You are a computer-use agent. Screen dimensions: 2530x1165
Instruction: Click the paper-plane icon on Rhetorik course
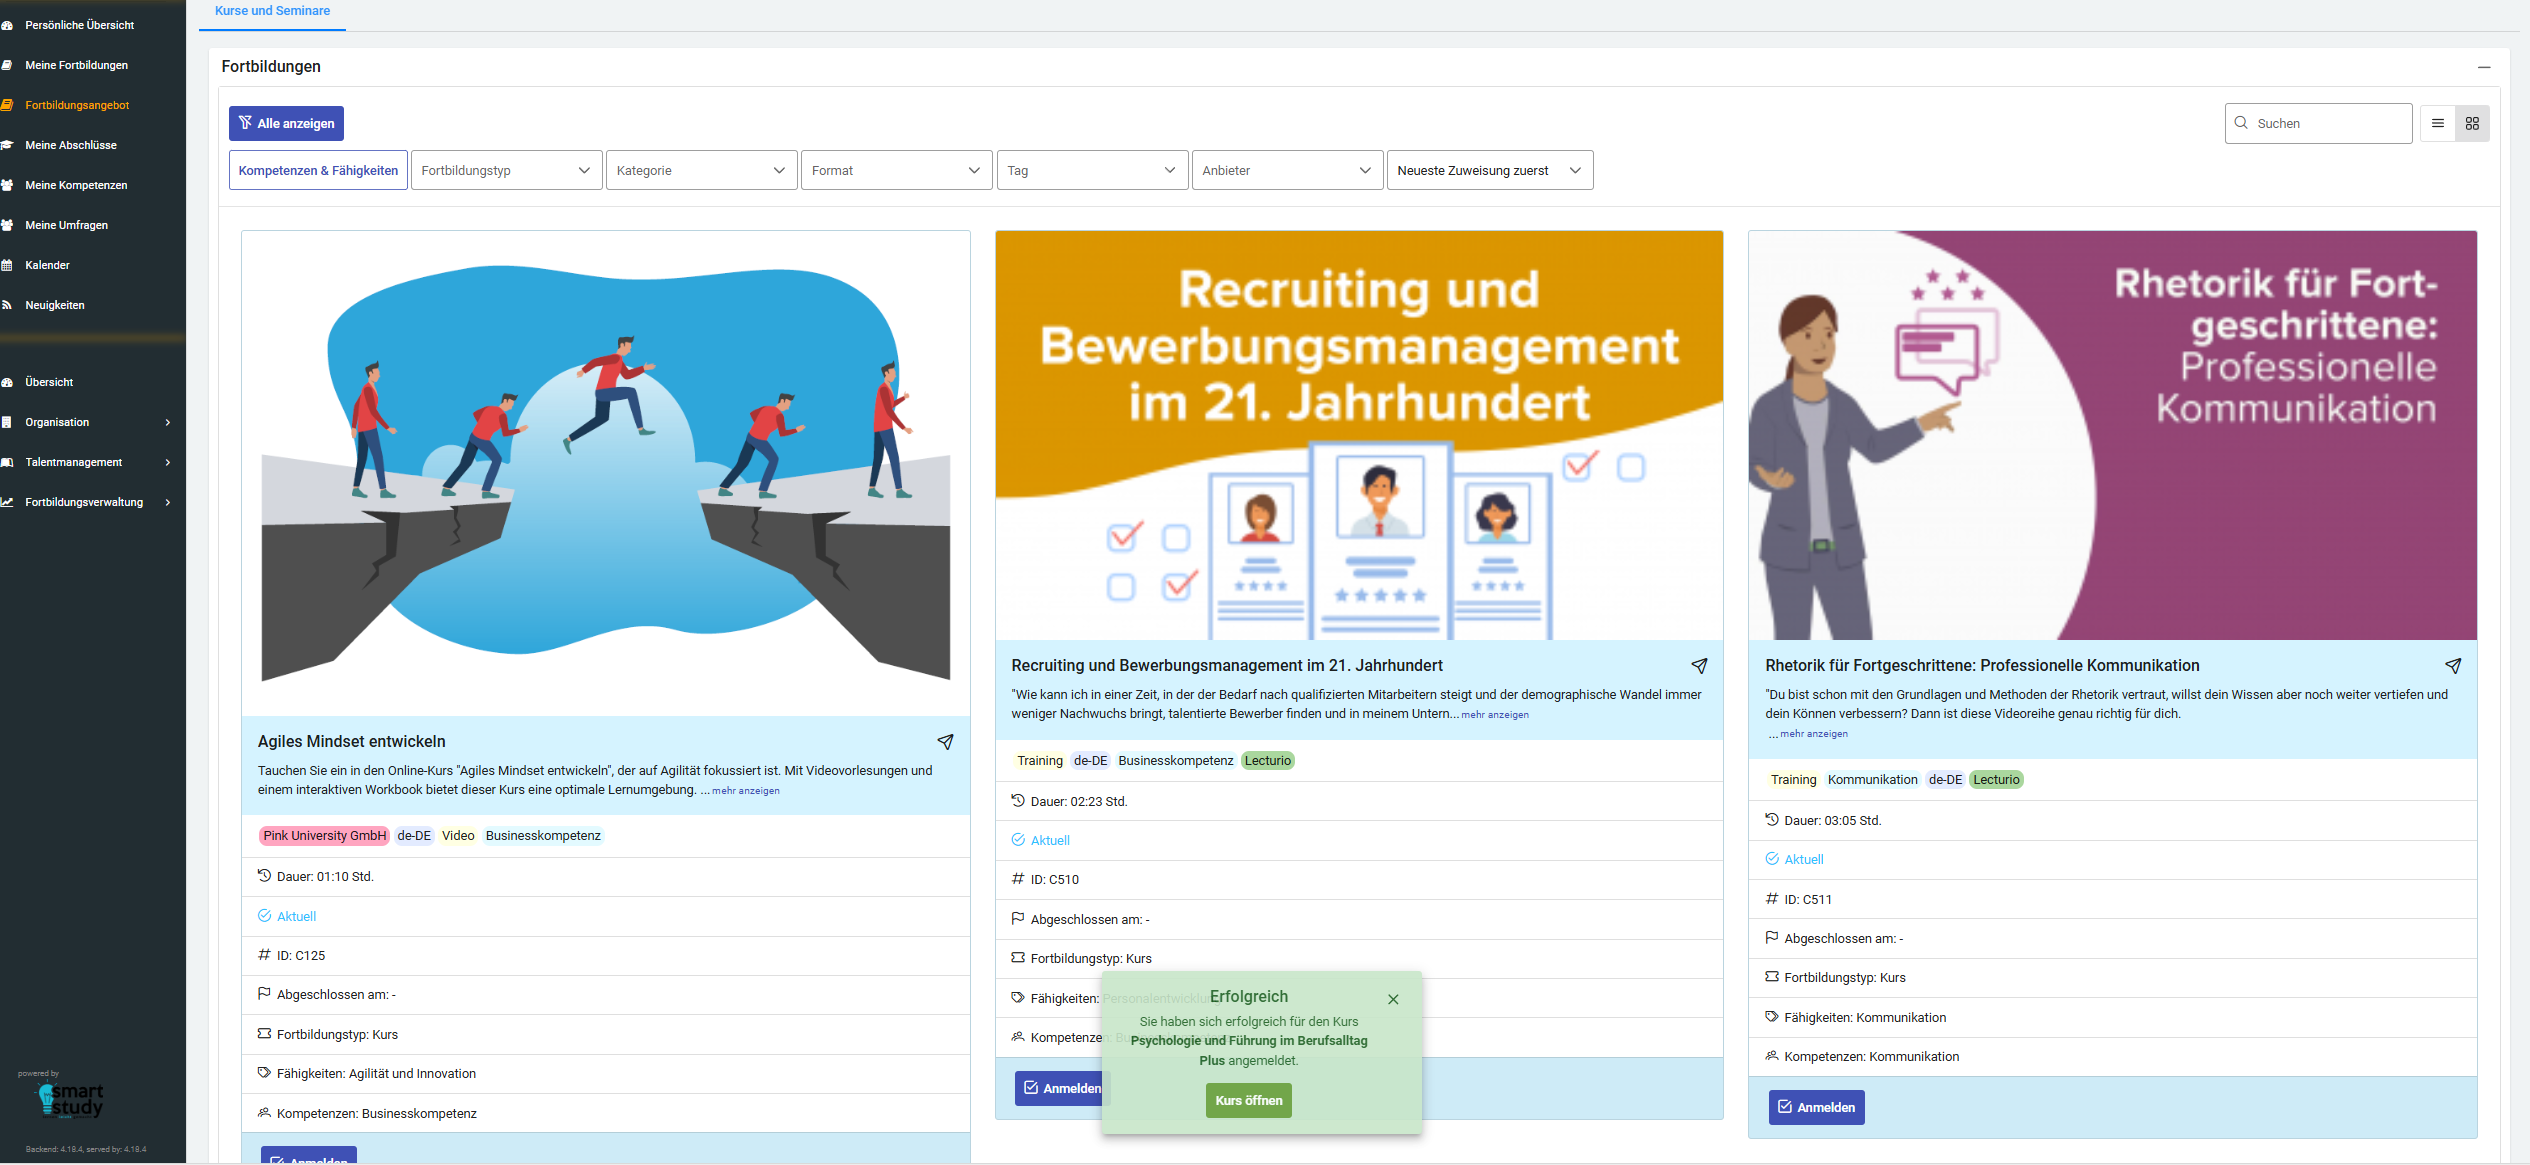pyautogui.click(x=2453, y=666)
